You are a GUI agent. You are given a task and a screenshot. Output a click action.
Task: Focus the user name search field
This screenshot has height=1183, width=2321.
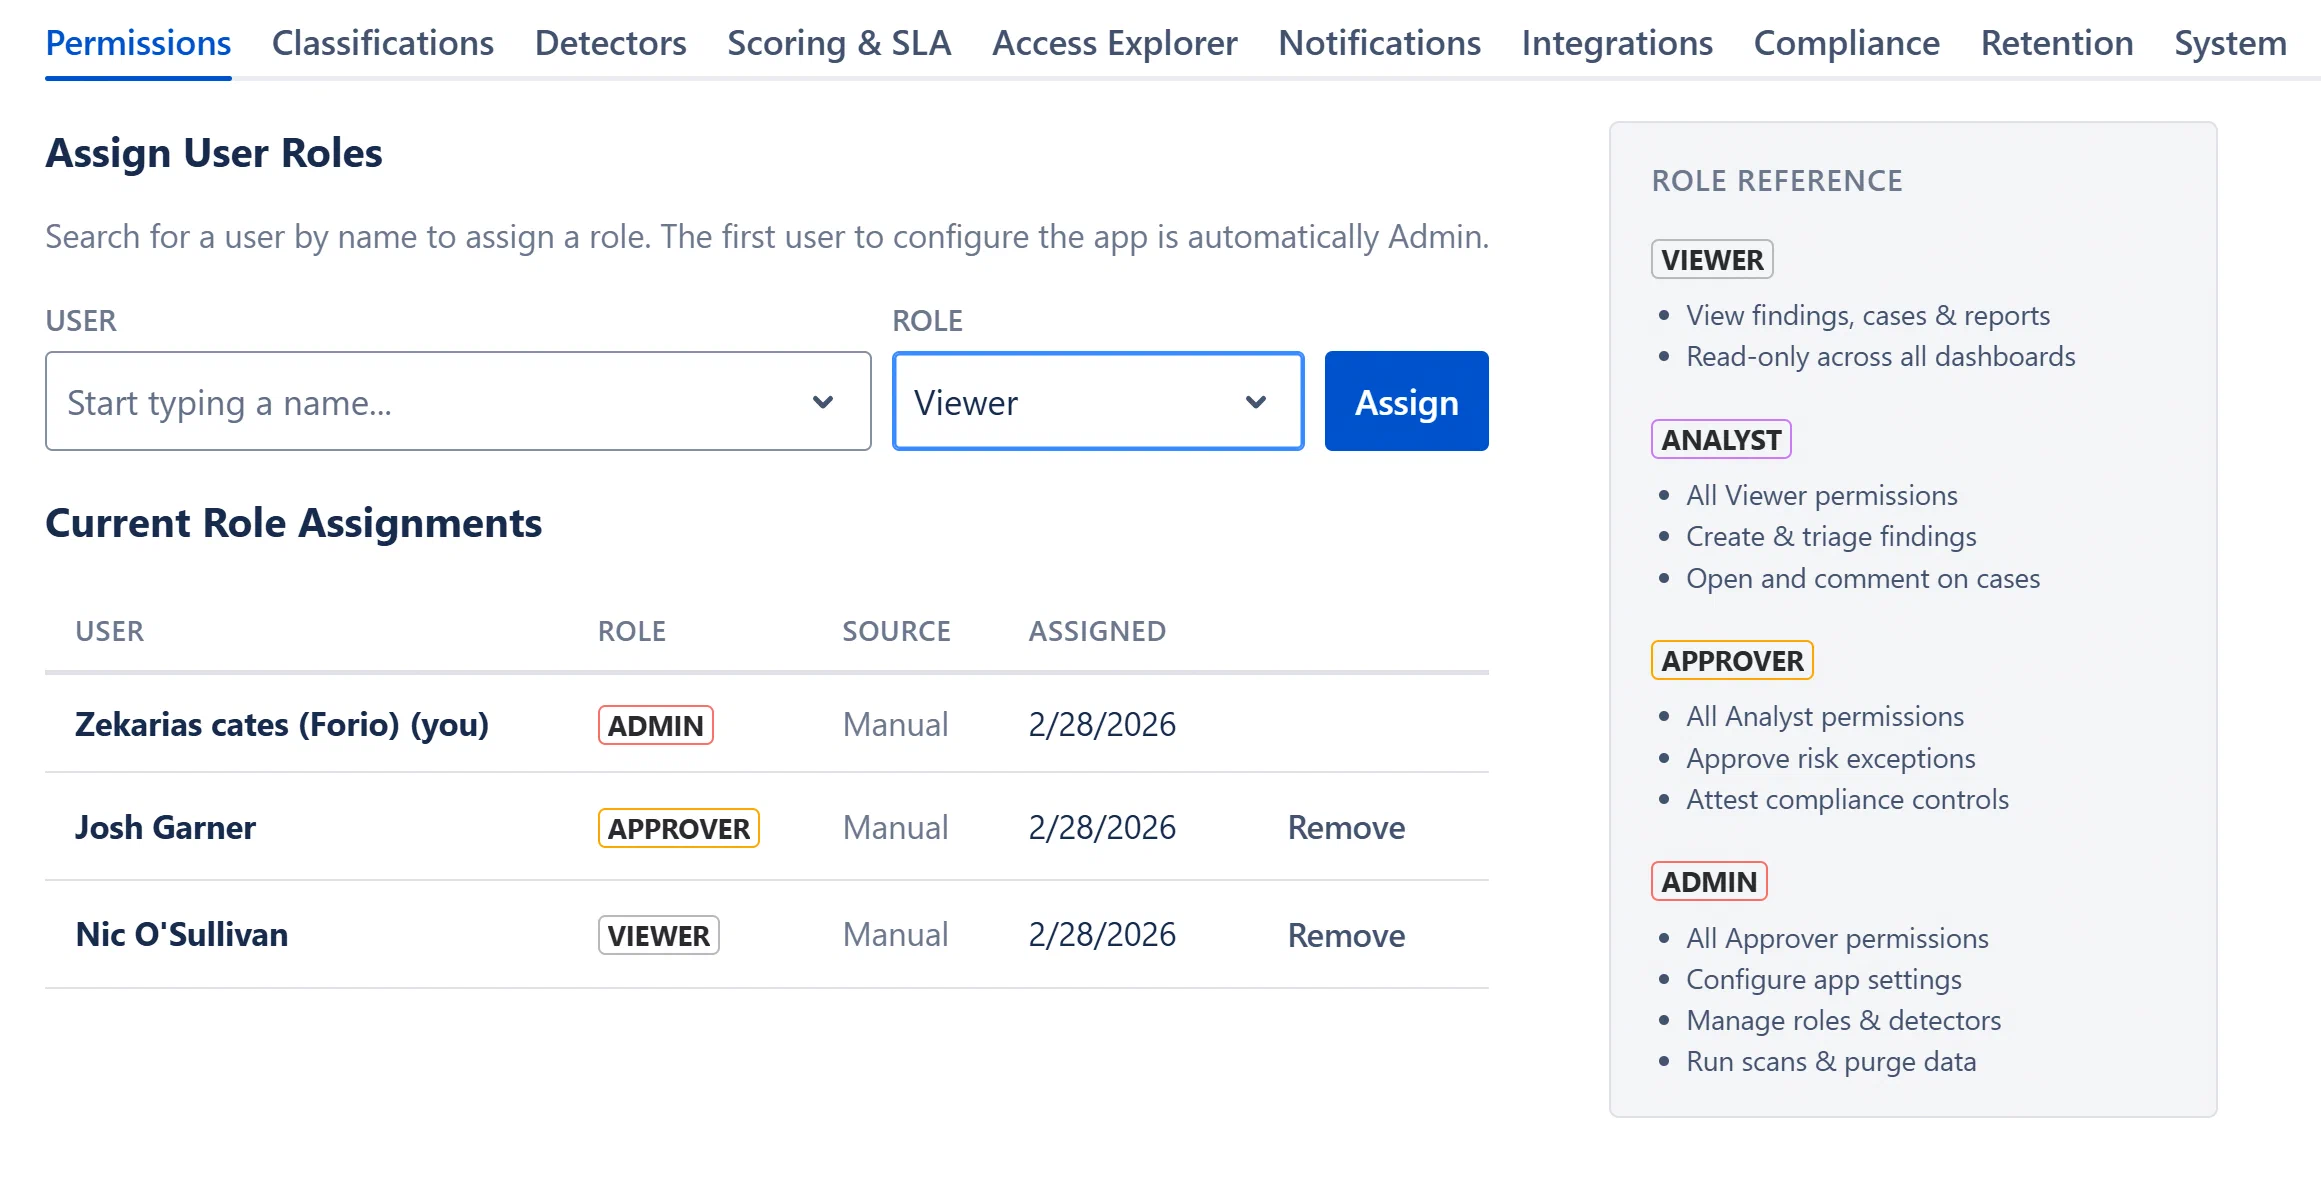point(458,401)
